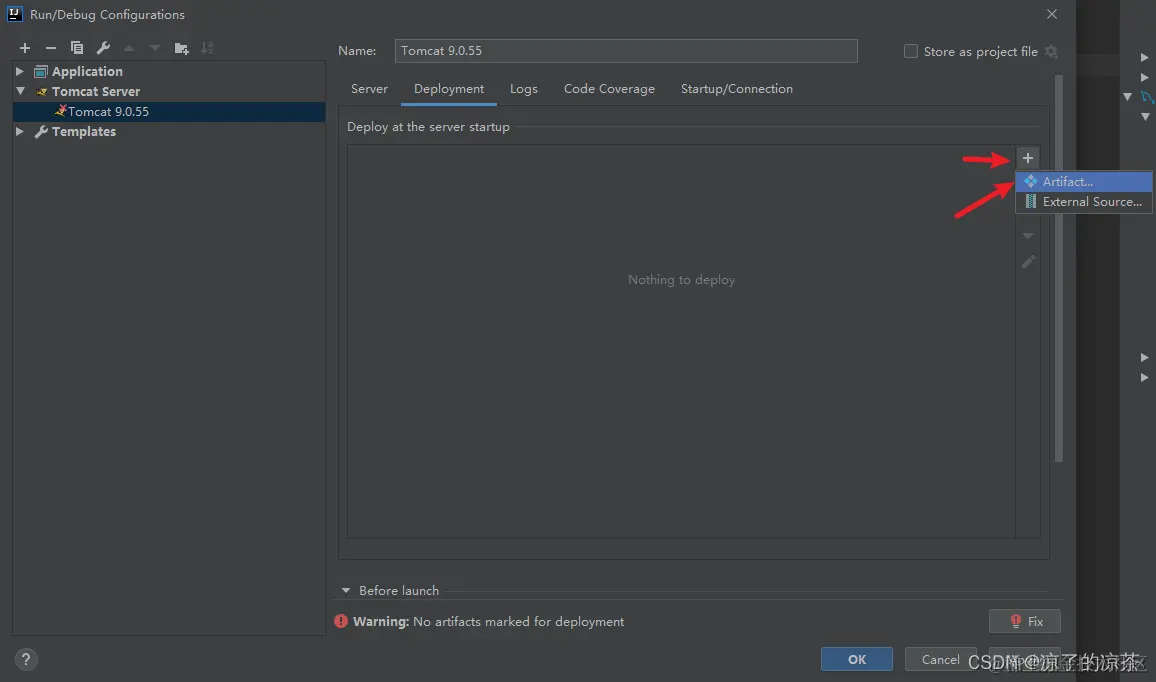Enable Store as project file checkbox
Viewport: 1156px width, 682px height.
point(911,52)
